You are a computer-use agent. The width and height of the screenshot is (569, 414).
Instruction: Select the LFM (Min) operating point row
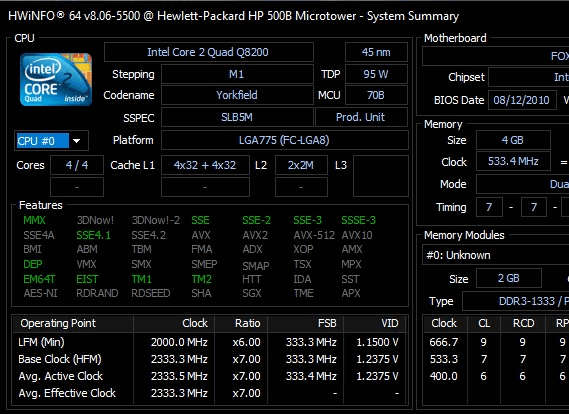(209, 342)
